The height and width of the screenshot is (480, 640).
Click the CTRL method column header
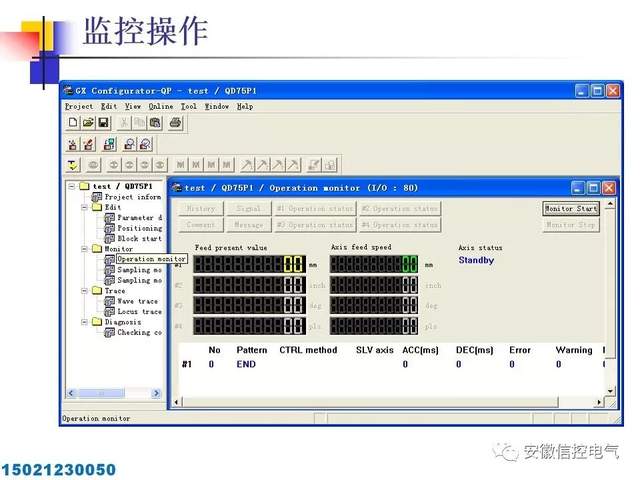[308, 350]
